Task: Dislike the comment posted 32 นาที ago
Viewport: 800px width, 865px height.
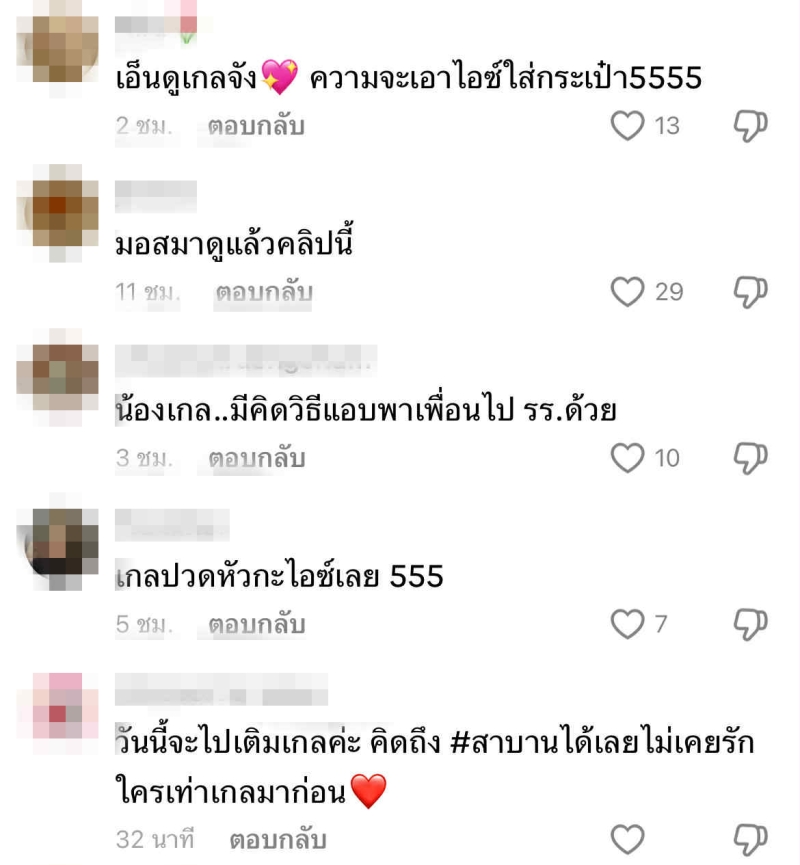Action: pos(750,839)
